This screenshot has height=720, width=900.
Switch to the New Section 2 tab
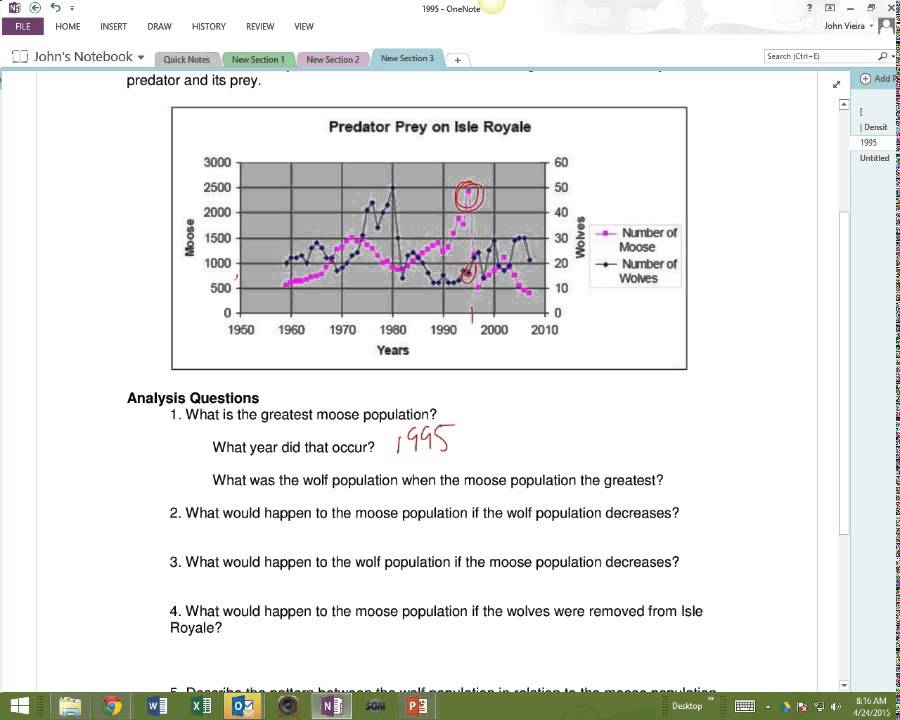332,59
